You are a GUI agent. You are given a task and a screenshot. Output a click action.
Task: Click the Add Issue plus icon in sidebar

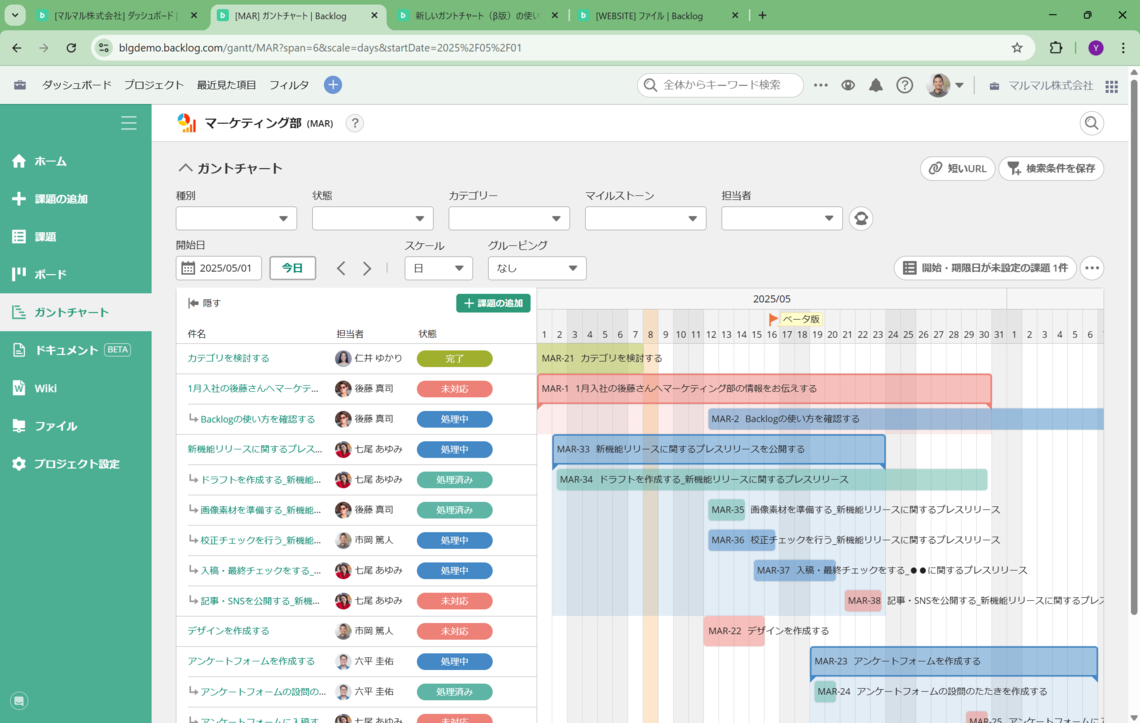pos(19,199)
